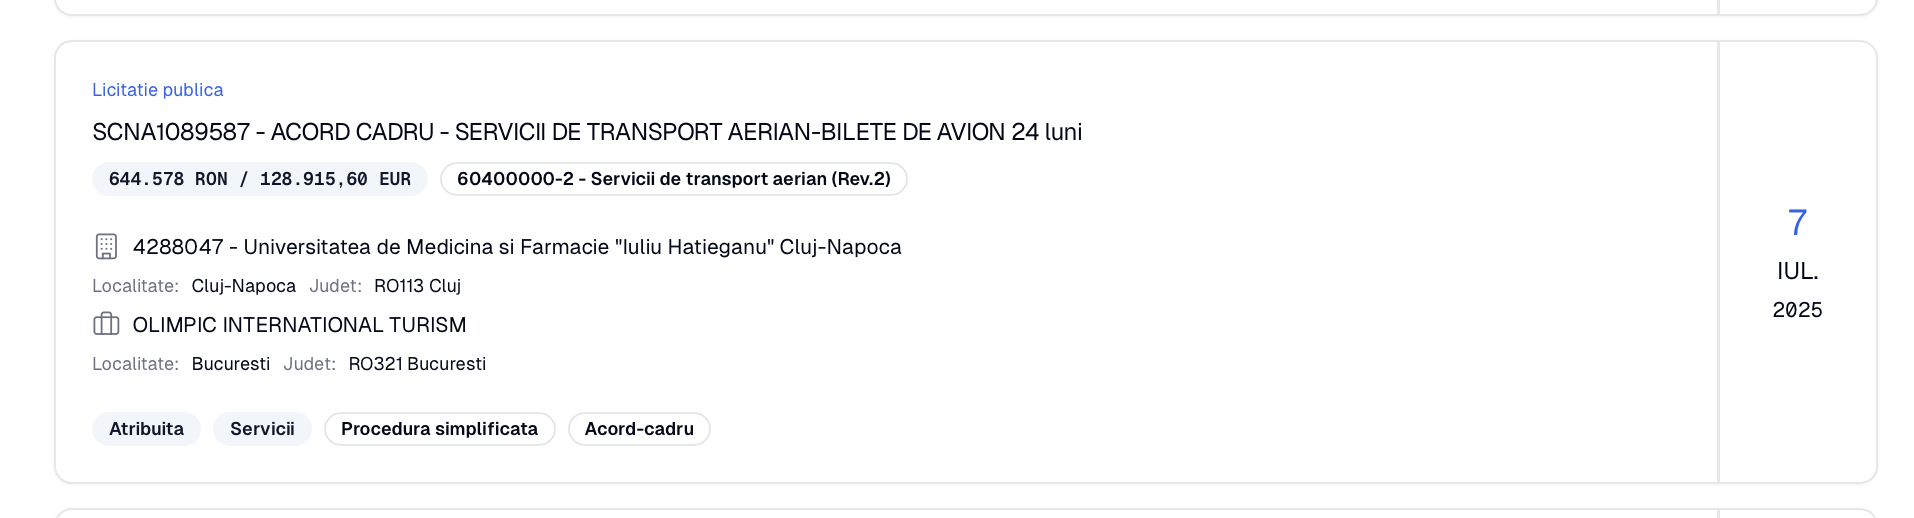
Task: Click the IUL. month label
Action: point(1797,271)
